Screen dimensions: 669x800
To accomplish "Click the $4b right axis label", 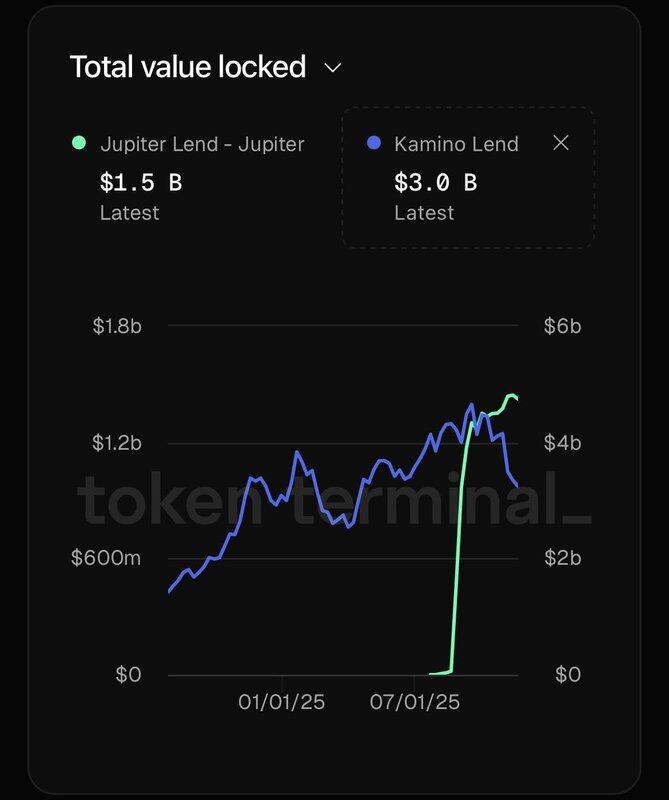I will click(x=562, y=442).
